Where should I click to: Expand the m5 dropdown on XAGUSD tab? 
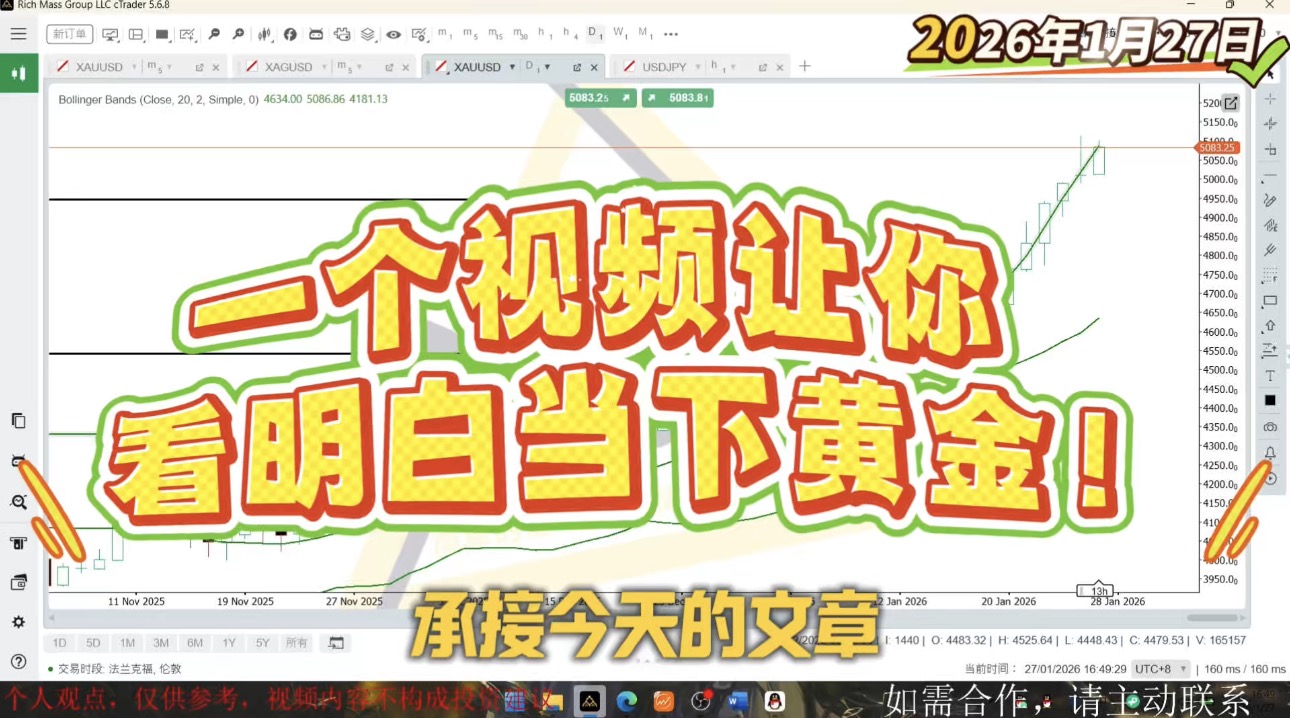pyautogui.click(x=358, y=67)
